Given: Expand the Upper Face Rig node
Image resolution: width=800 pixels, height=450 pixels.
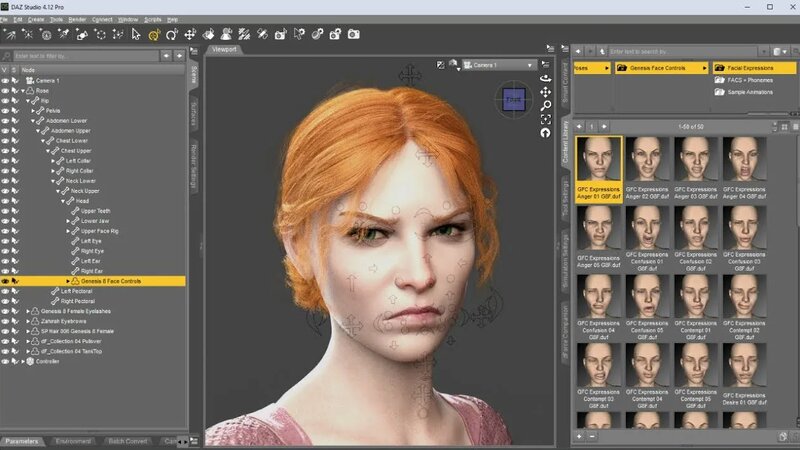Looking at the screenshot, I should 68,231.
